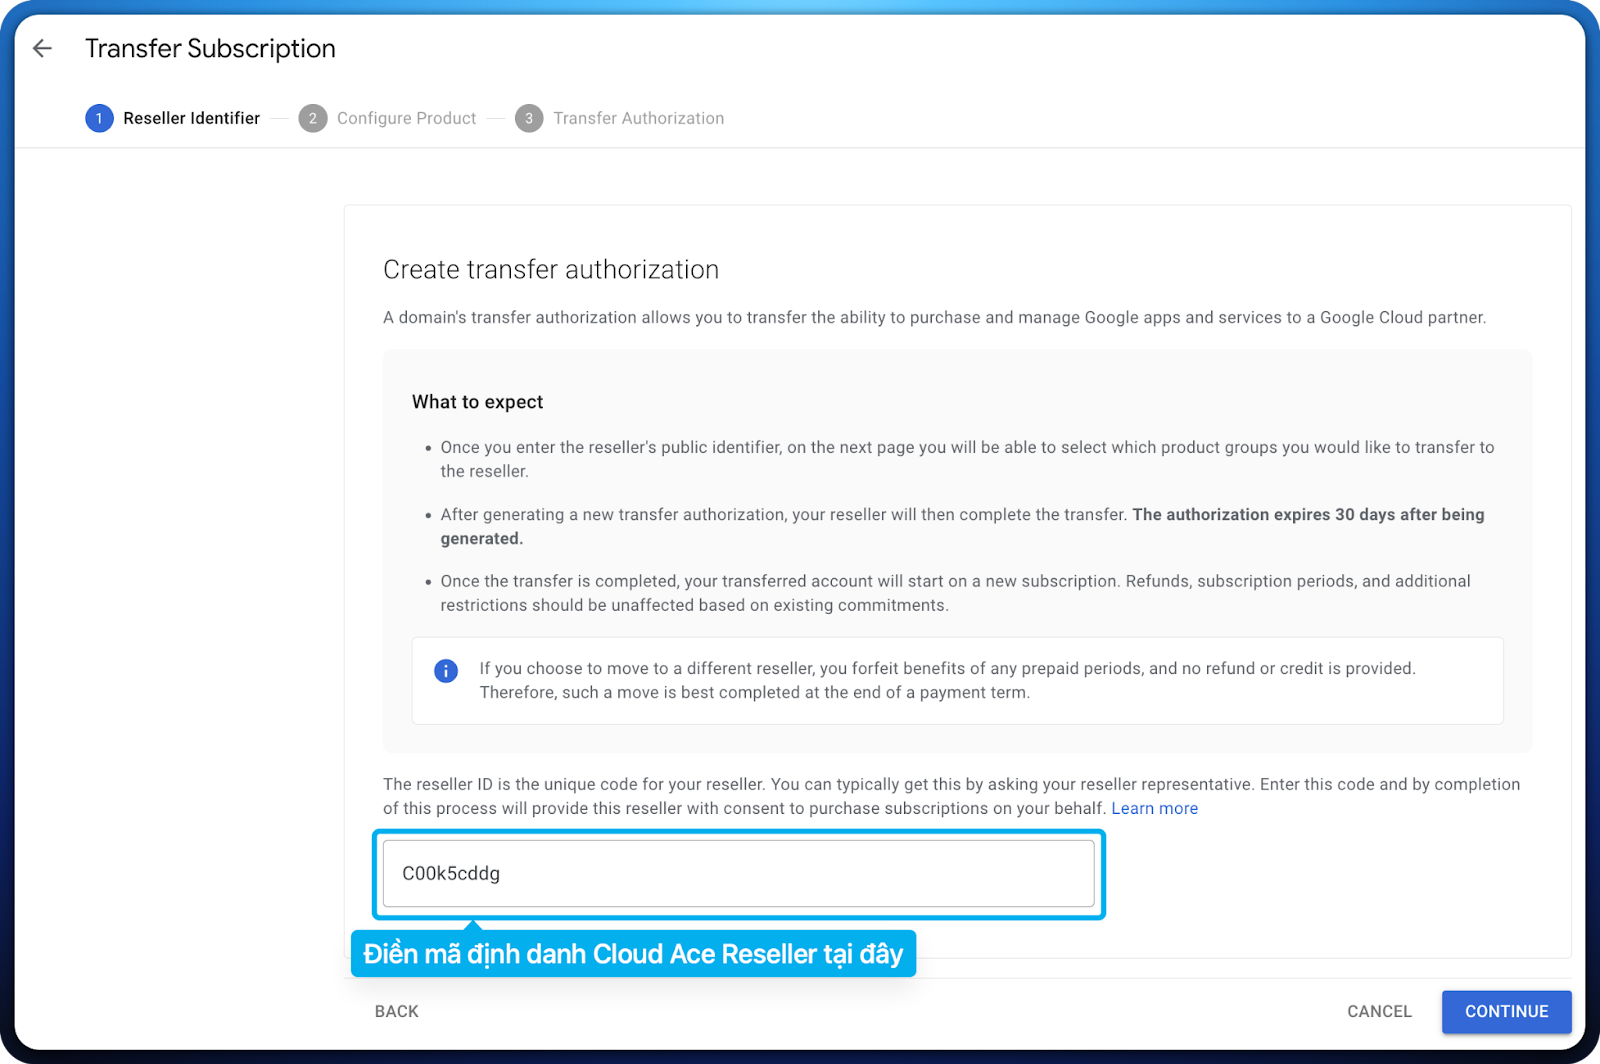Click the info notice about forfeiting prepaid benefits
Screen dimensions: 1600x1064
point(950,680)
